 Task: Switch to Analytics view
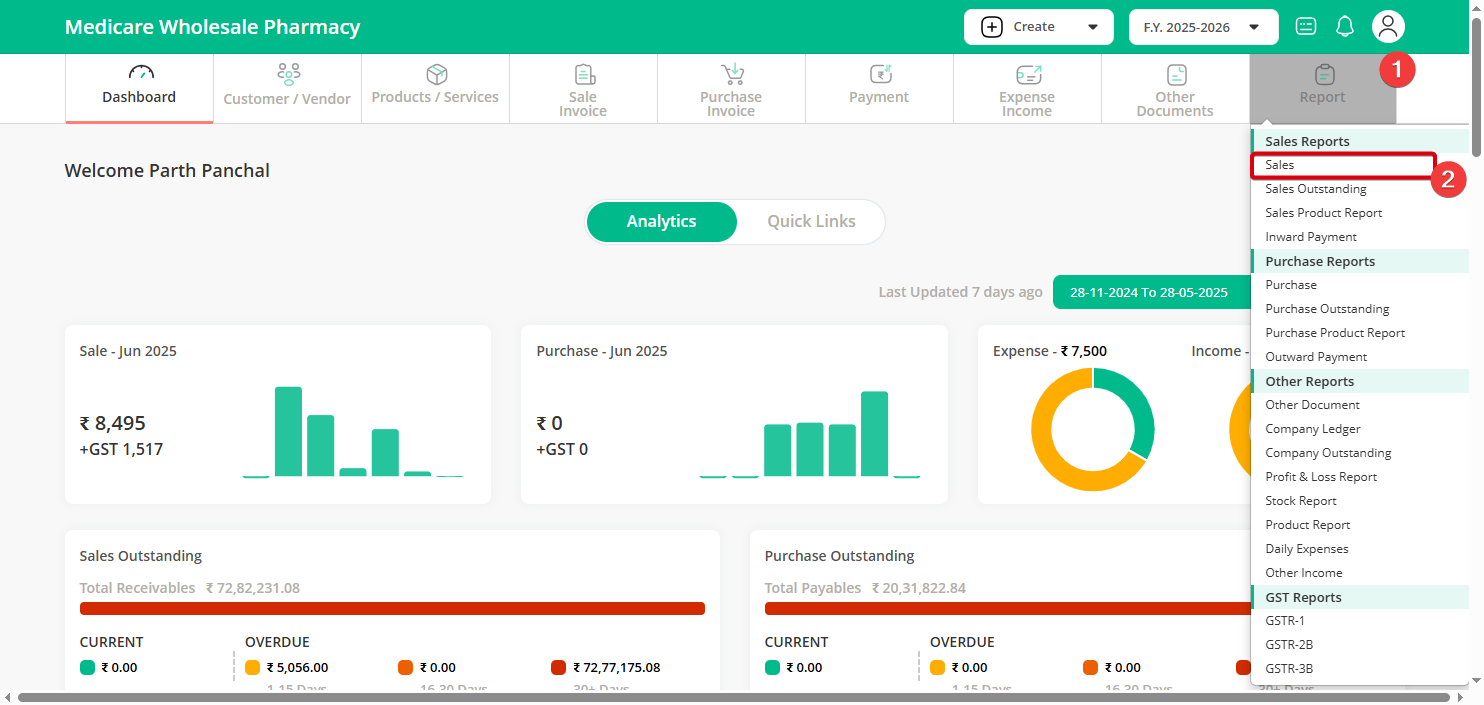[661, 222]
